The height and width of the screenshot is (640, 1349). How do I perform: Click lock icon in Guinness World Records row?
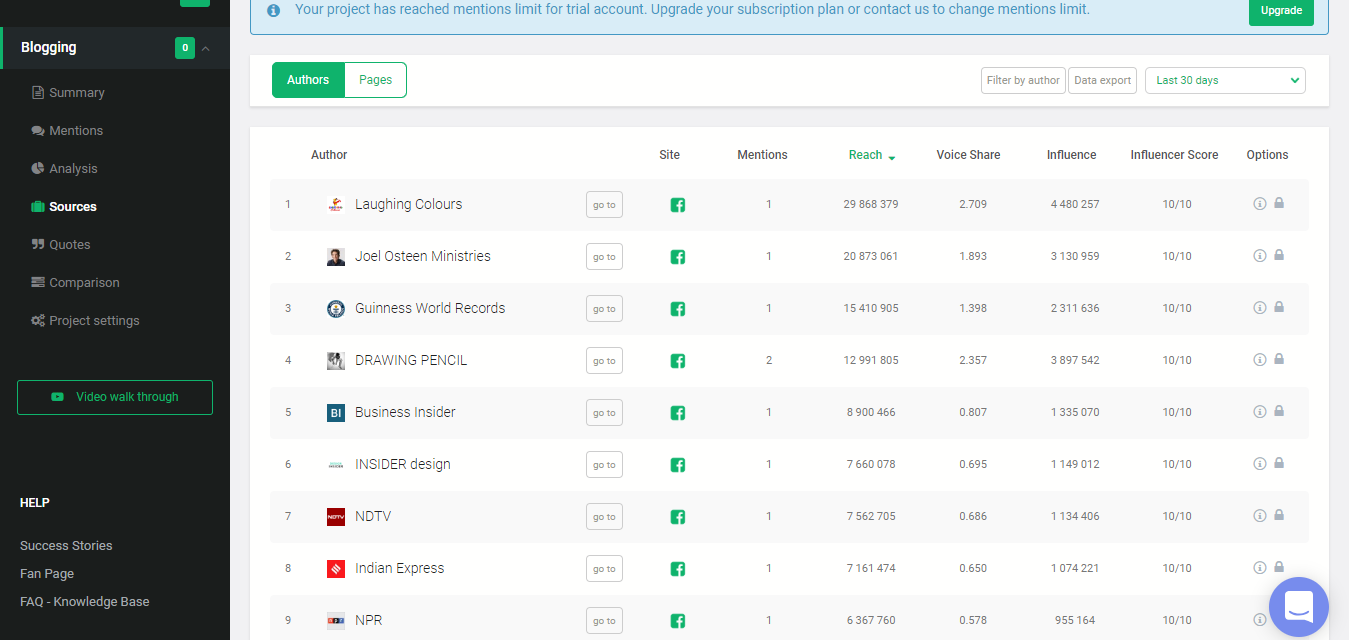1278,307
